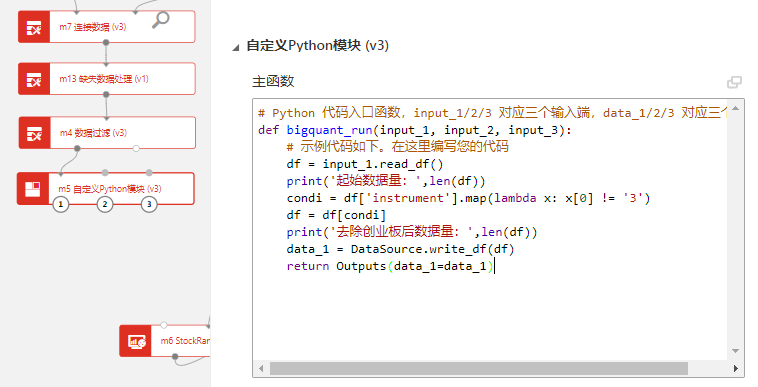Click the 'return Outputs' code line
Screen dimensions: 758x387
click(x=390, y=266)
